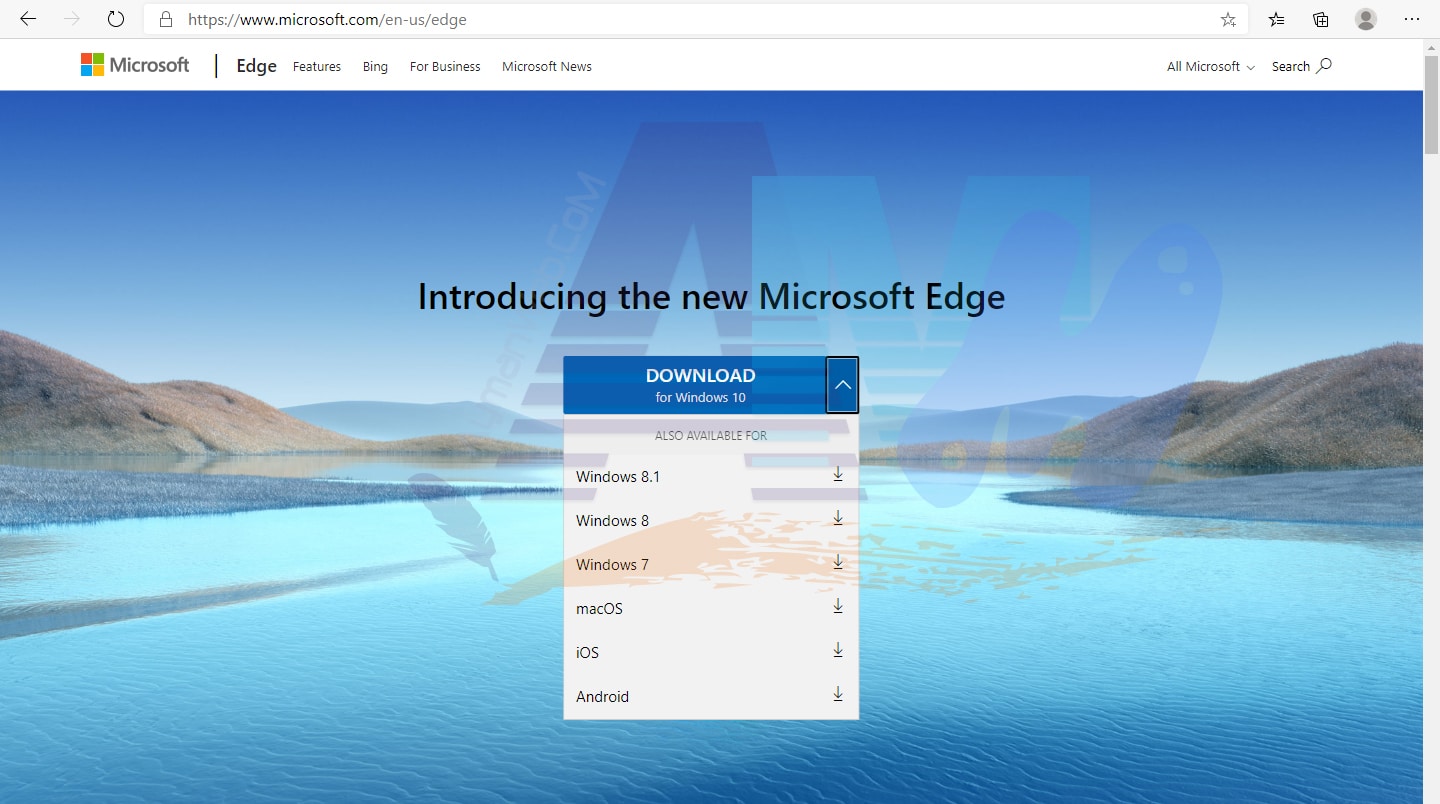Image resolution: width=1440 pixels, height=804 pixels.
Task: Open the user profile avatar
Action: (1366, 19)
